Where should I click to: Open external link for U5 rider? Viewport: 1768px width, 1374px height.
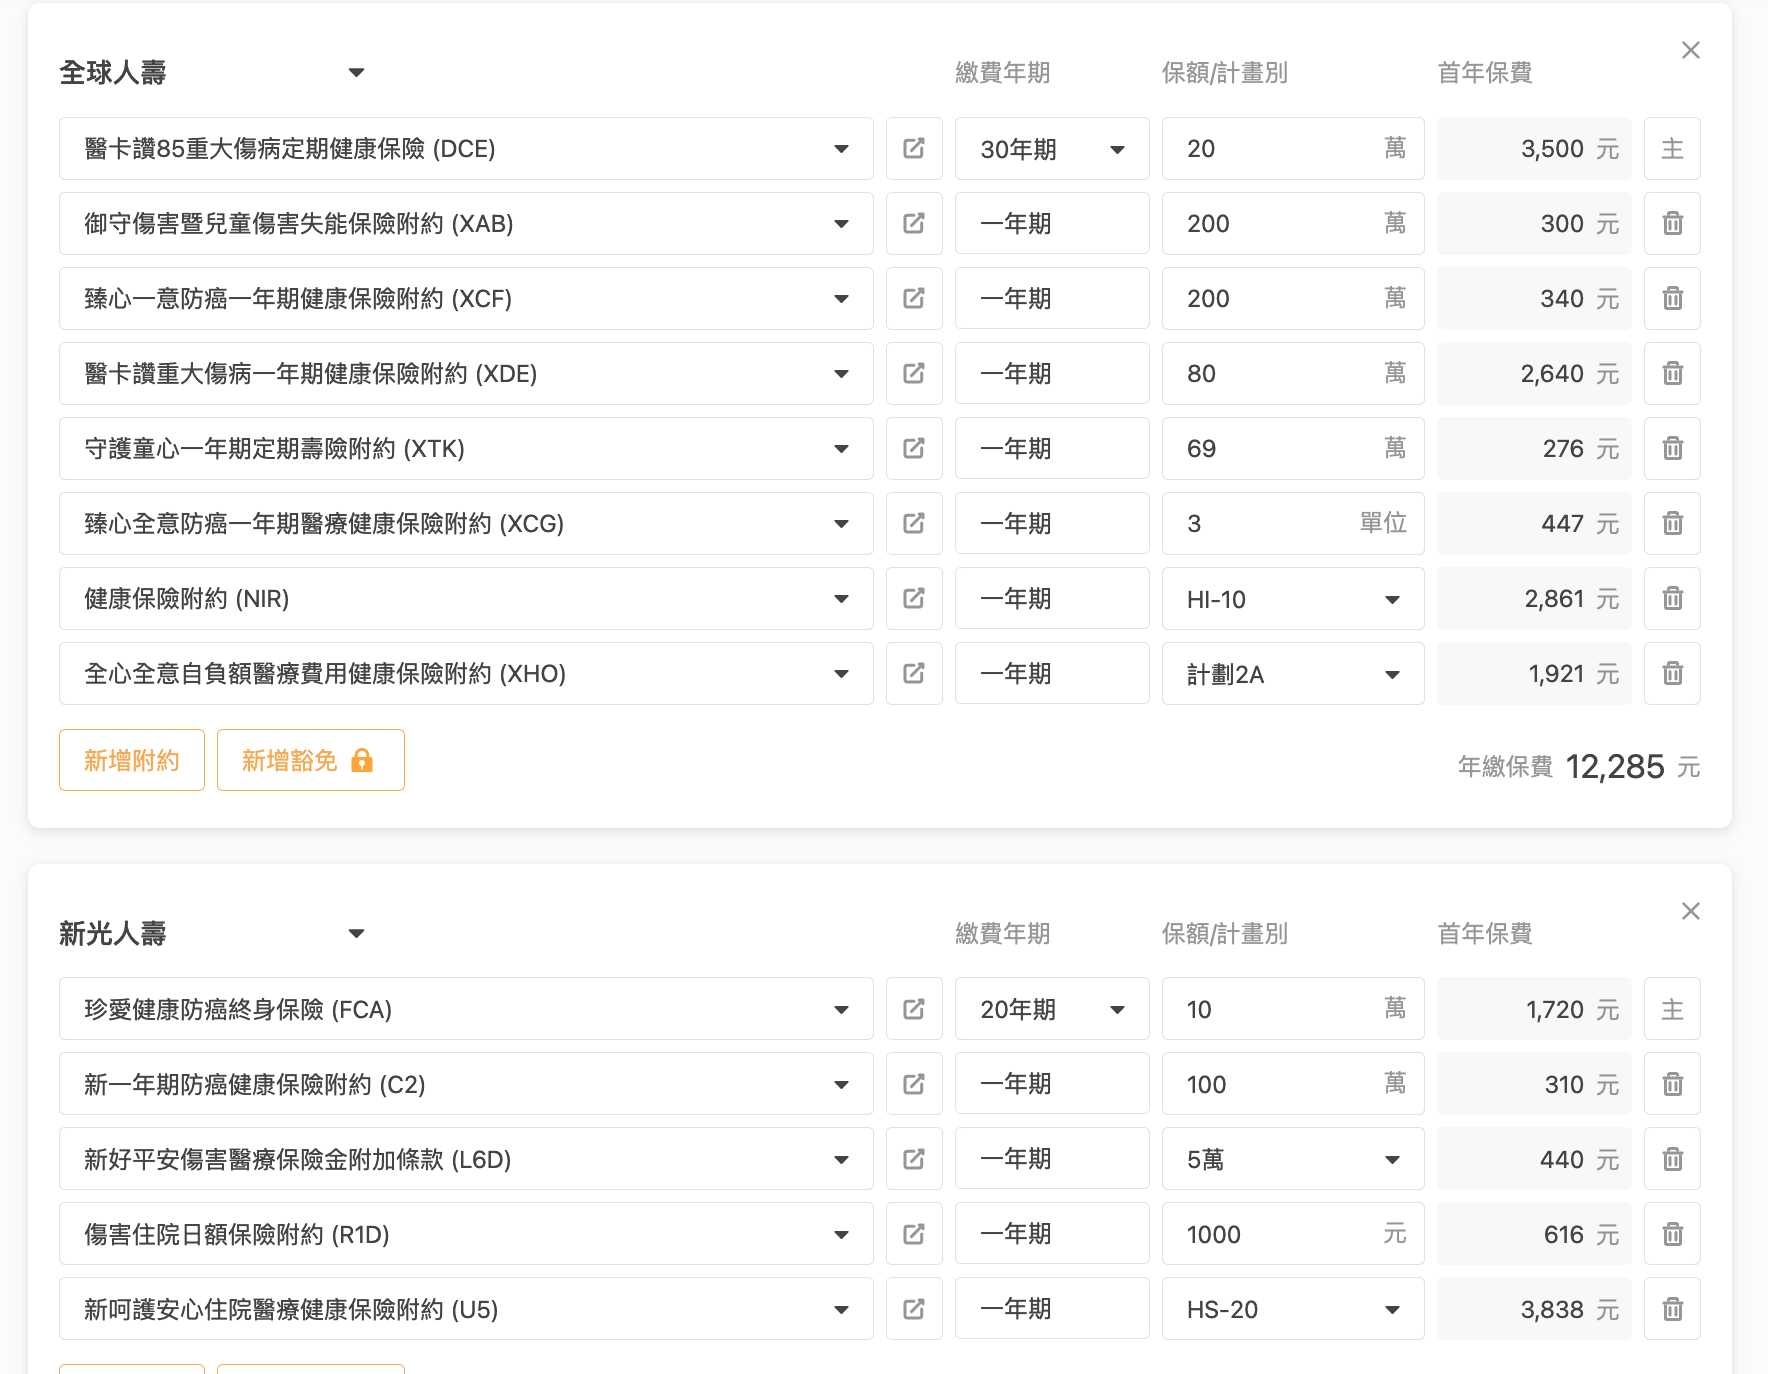(x=914, y=1310)
